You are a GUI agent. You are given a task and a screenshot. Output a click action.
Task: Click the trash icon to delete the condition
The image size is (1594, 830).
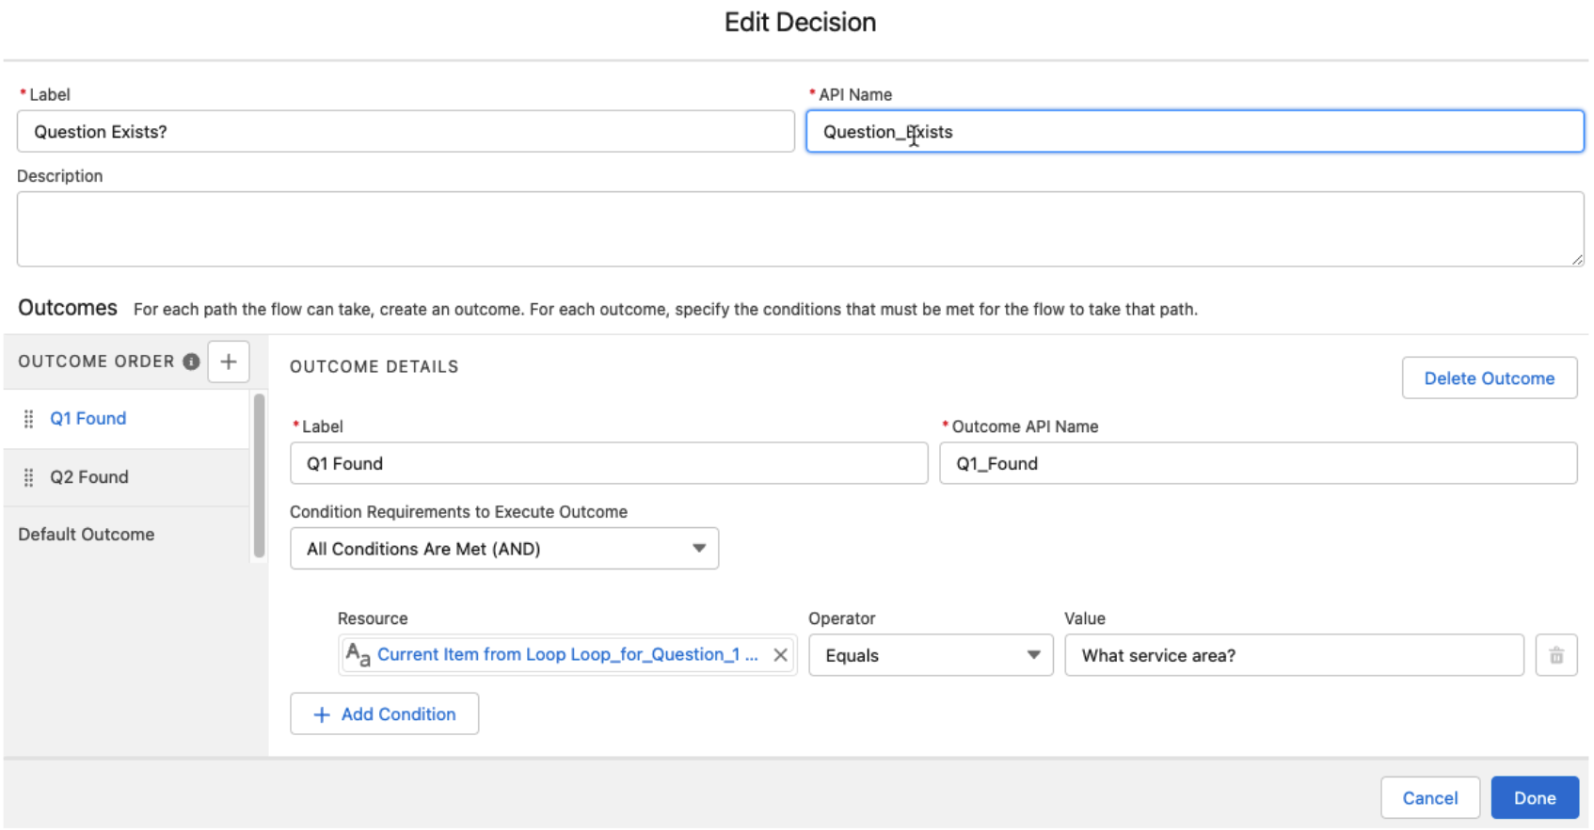click(1556, 656)
